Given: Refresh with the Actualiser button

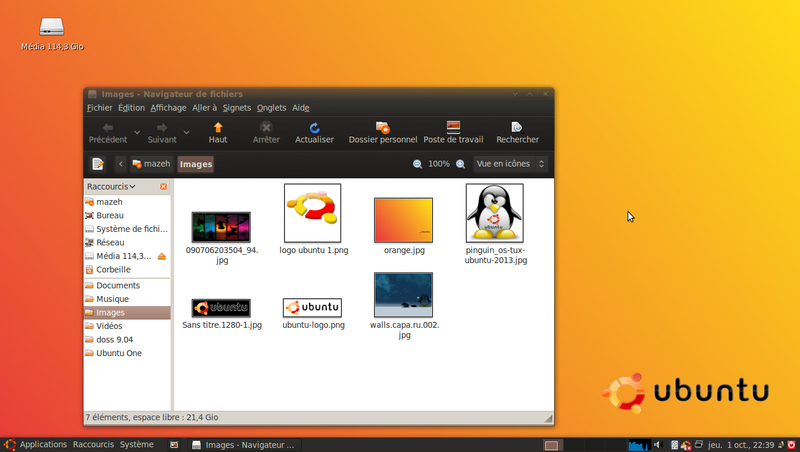Looking at the screenshot, I should point(314,133).
